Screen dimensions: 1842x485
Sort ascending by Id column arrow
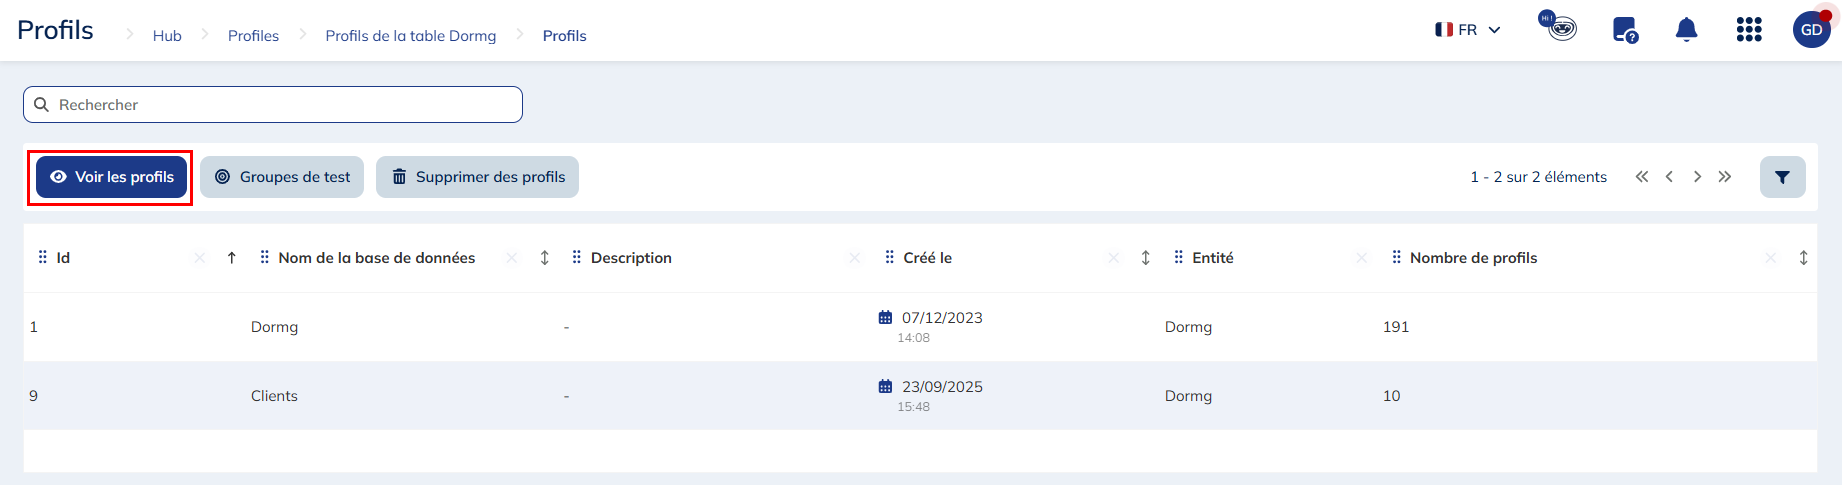232,258
